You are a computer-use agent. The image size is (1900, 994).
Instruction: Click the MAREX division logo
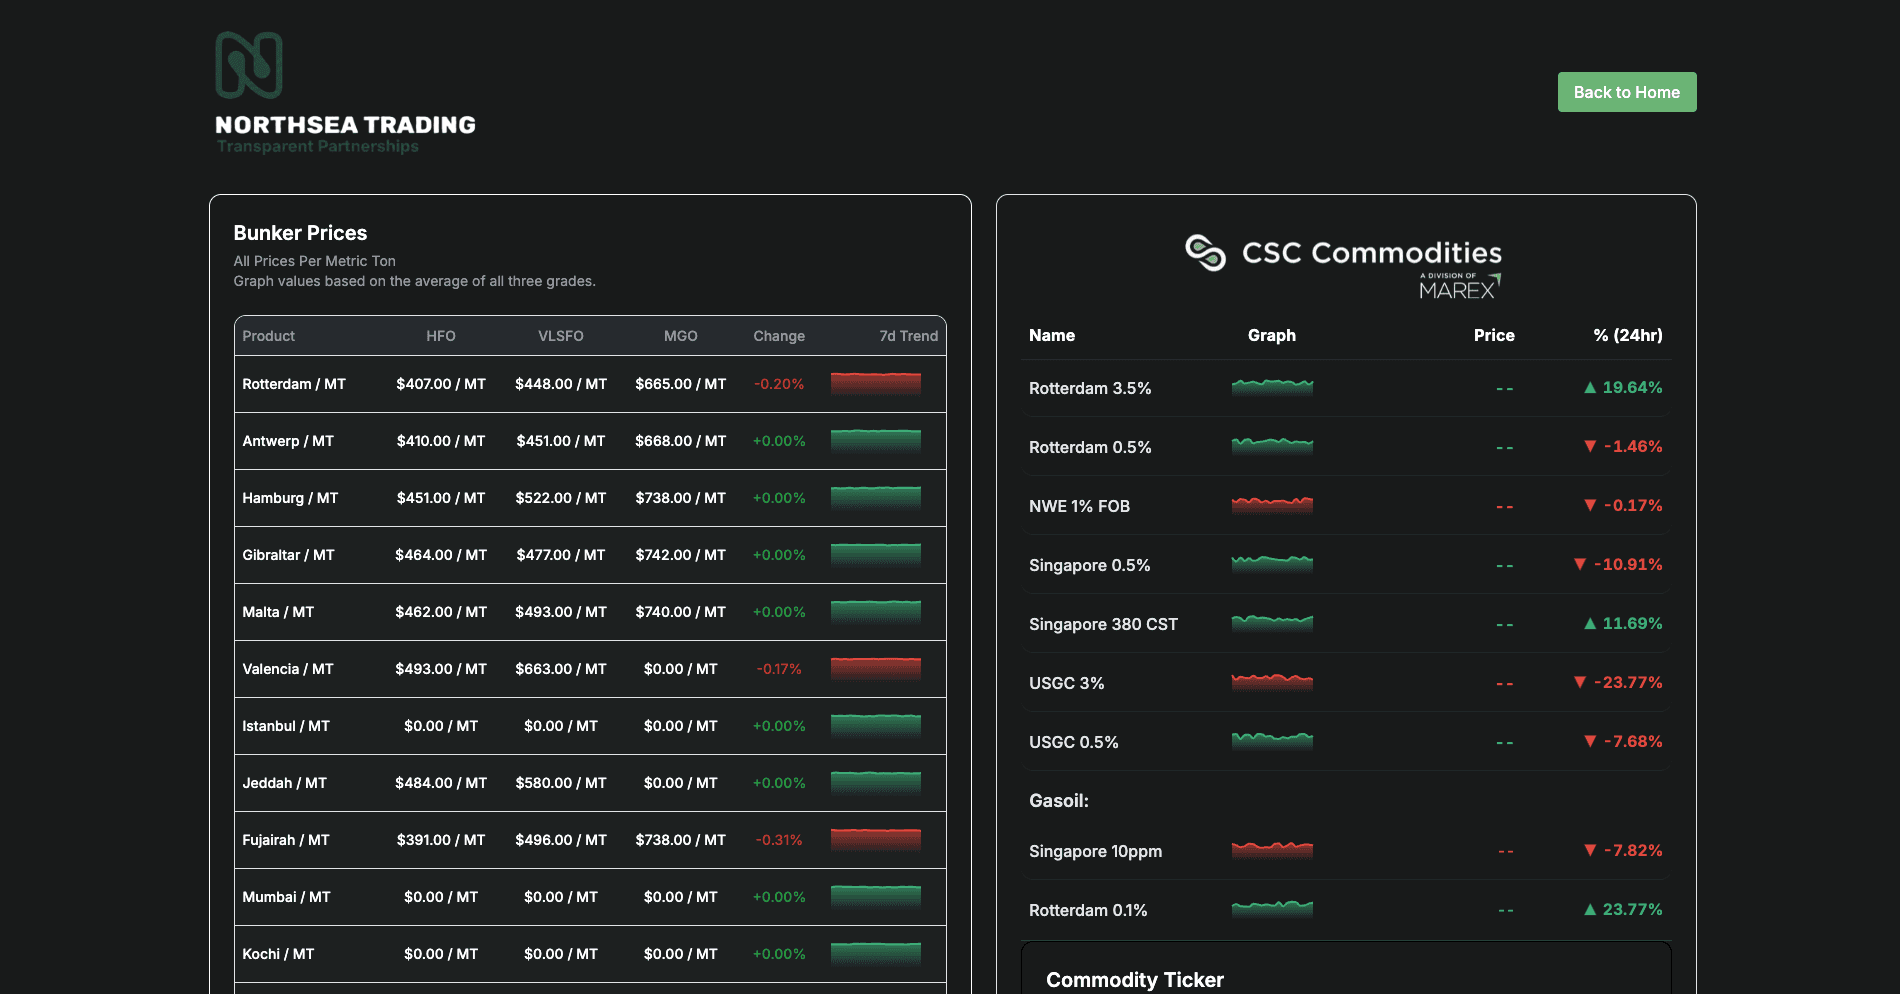click(1460, 287)
